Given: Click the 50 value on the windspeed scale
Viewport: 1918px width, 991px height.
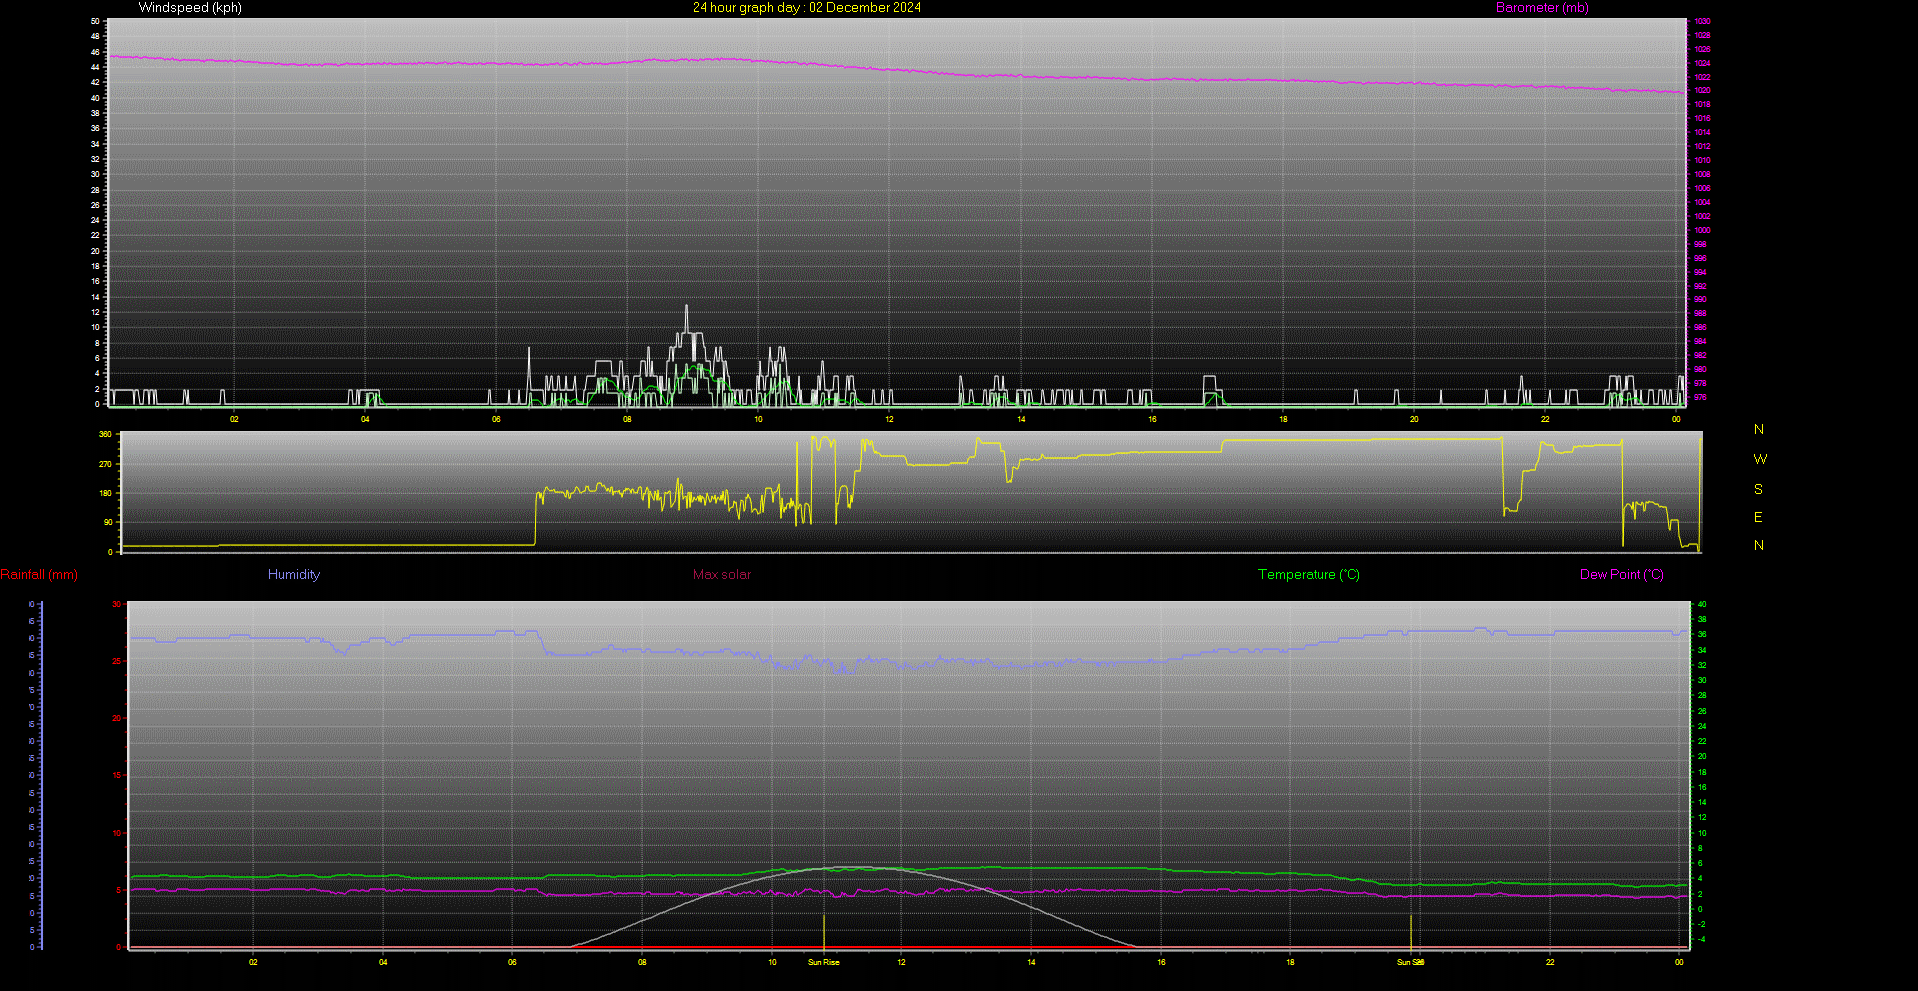Looking at the screenshot, I should tap(95, 21).
